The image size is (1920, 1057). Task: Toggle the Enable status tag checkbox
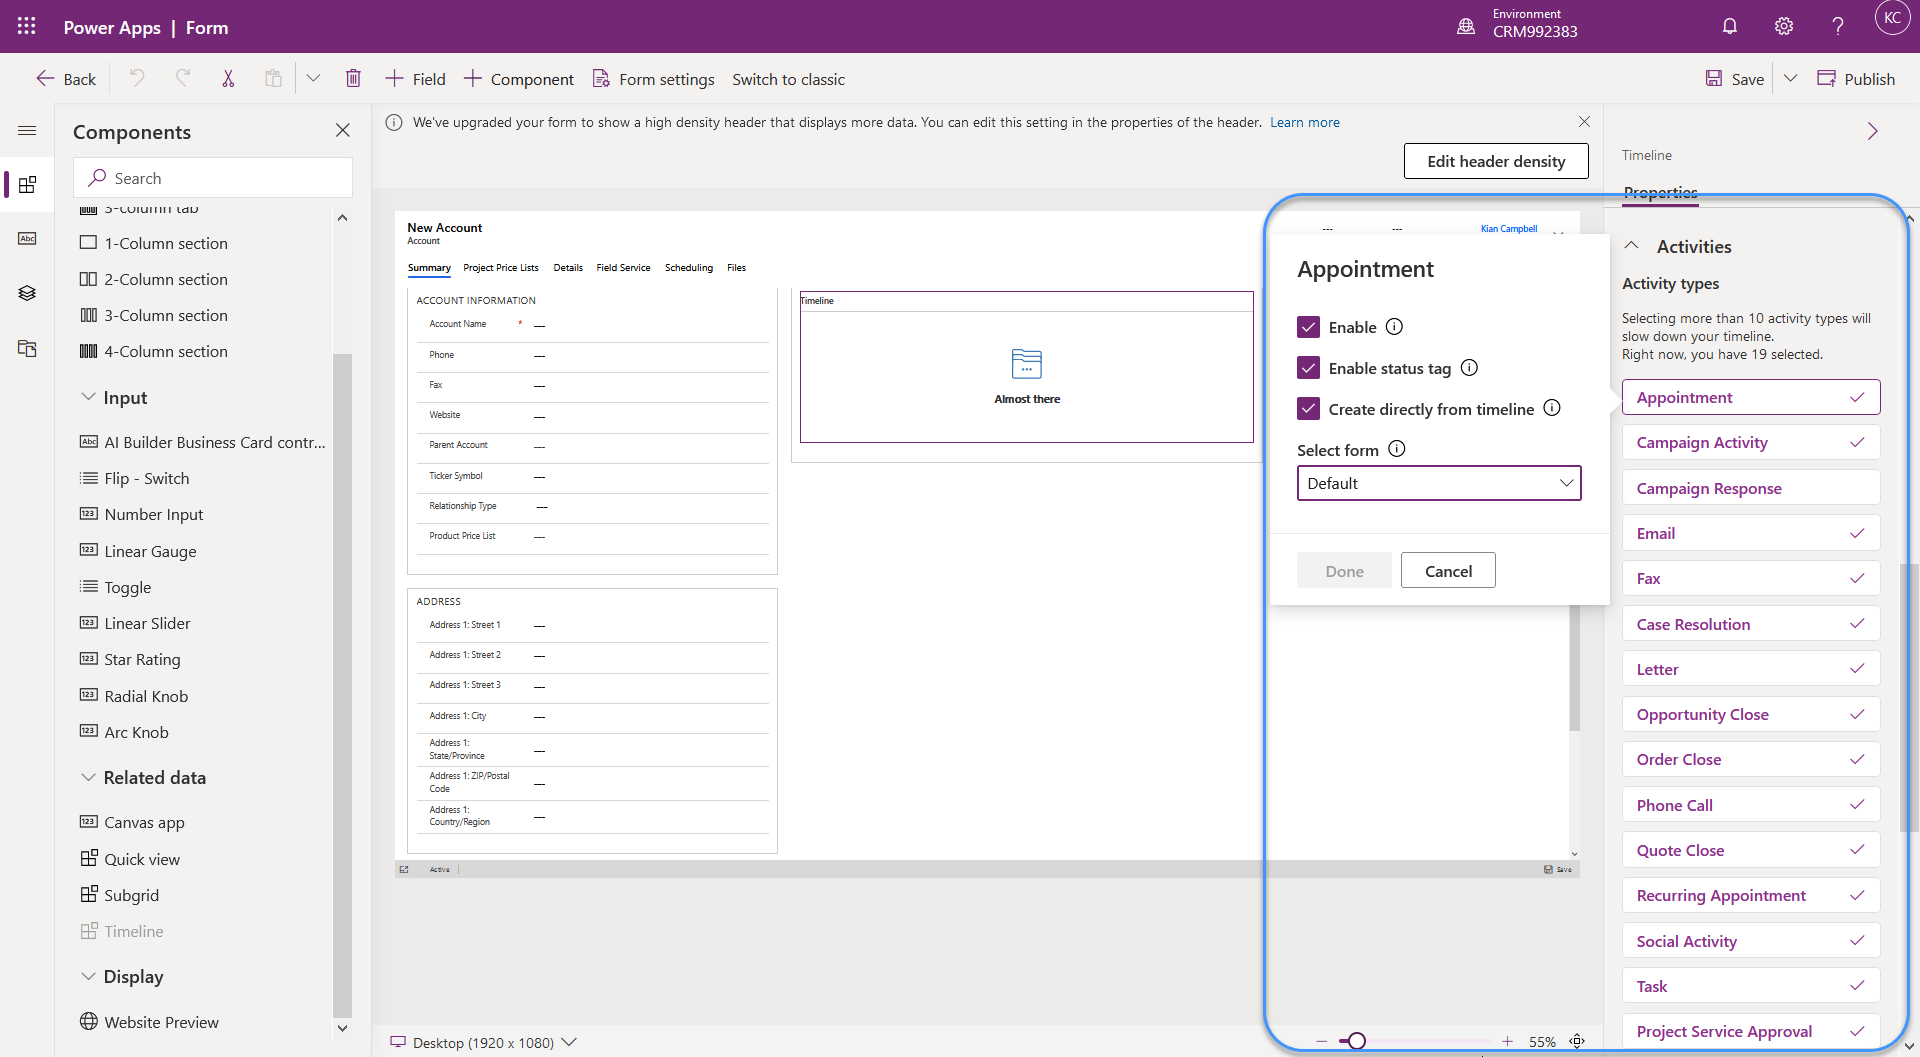click(x=1308, y=368)
